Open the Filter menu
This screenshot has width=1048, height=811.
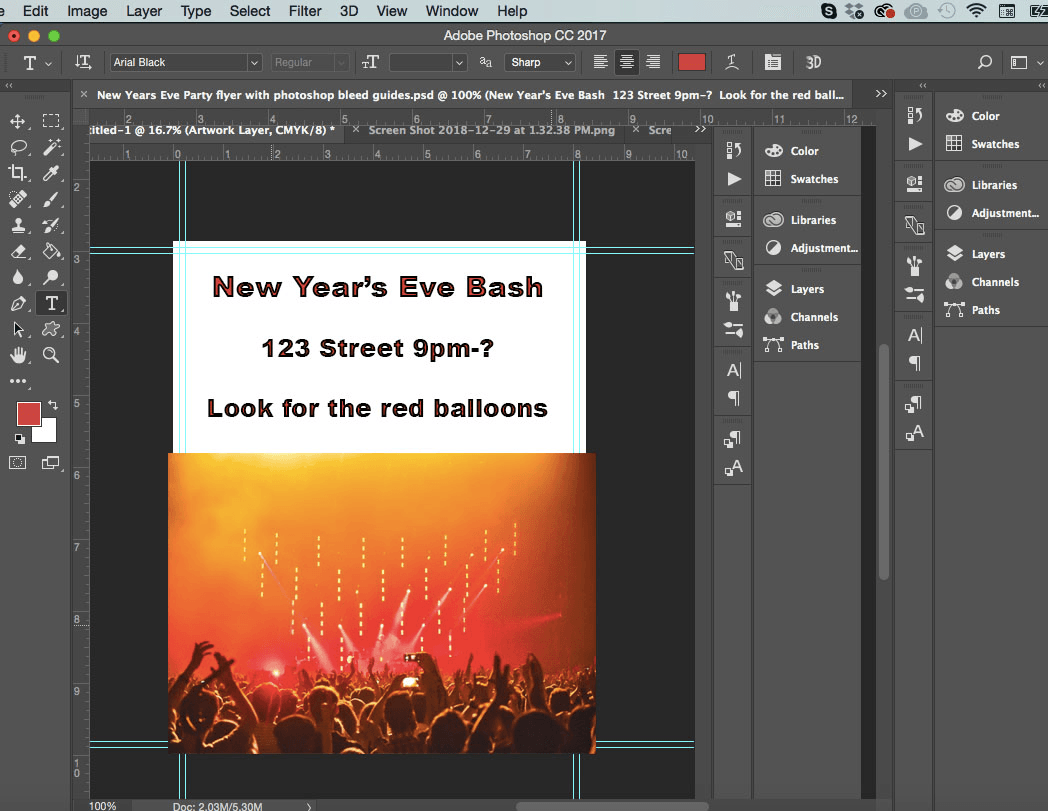304,11
